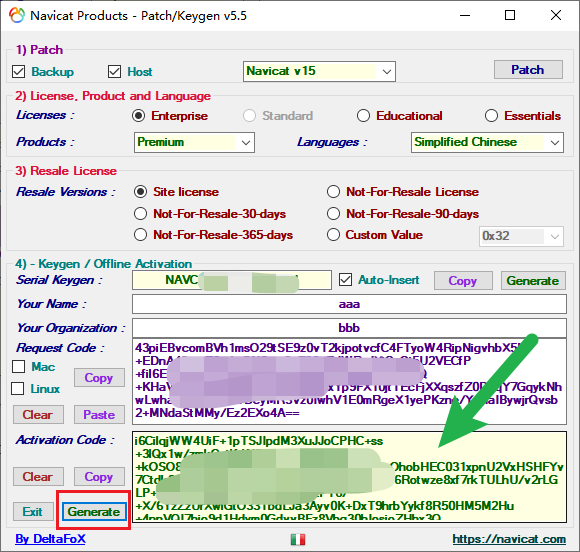Viewport: 580px width, 552px height.
Task: Paste into the Request Code
Action: coord(99,415)
